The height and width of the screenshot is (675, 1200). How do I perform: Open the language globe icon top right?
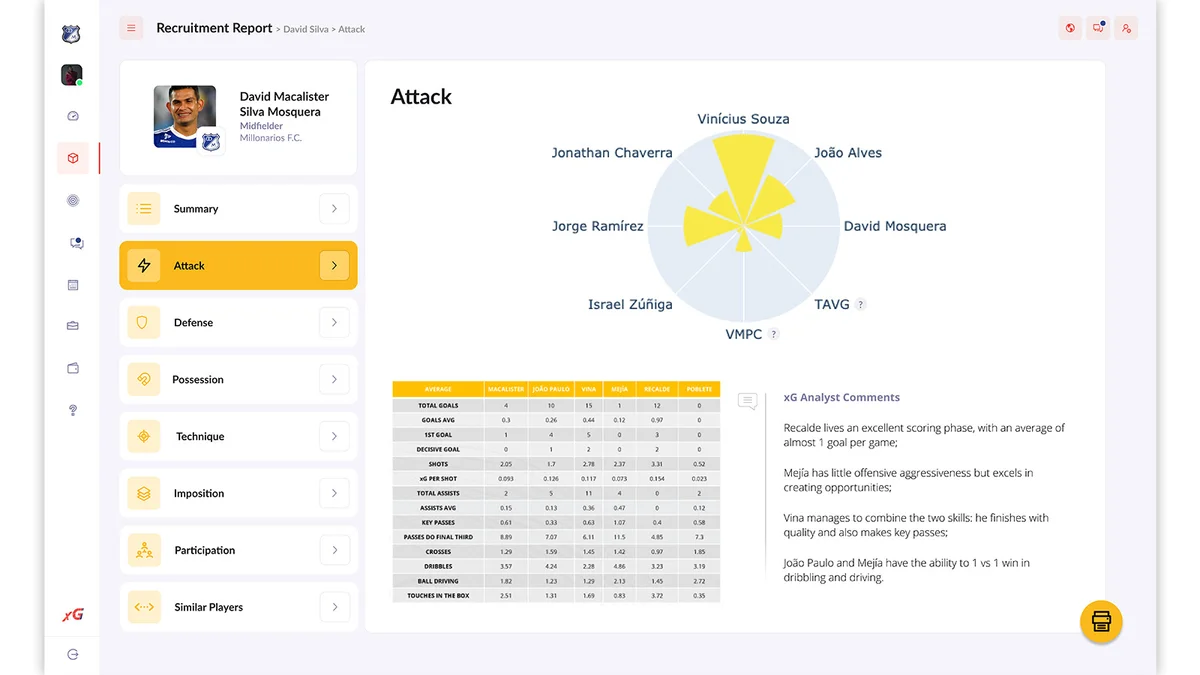click(1069, 27)
